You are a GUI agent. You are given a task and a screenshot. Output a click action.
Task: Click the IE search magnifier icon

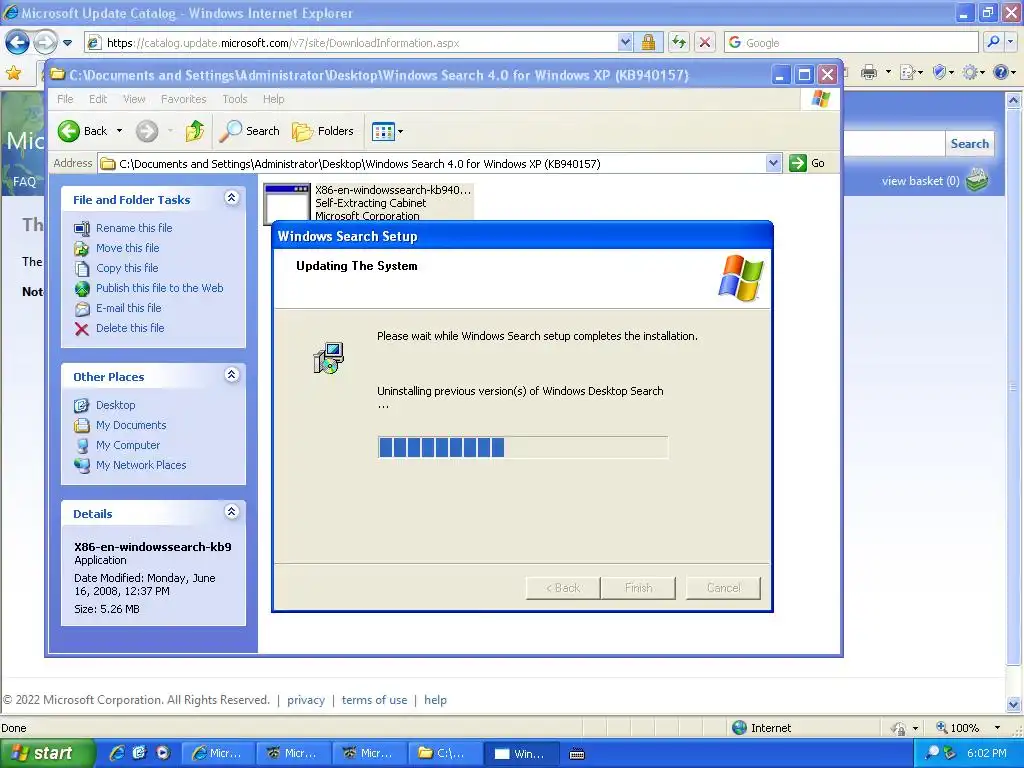(993, 42)
